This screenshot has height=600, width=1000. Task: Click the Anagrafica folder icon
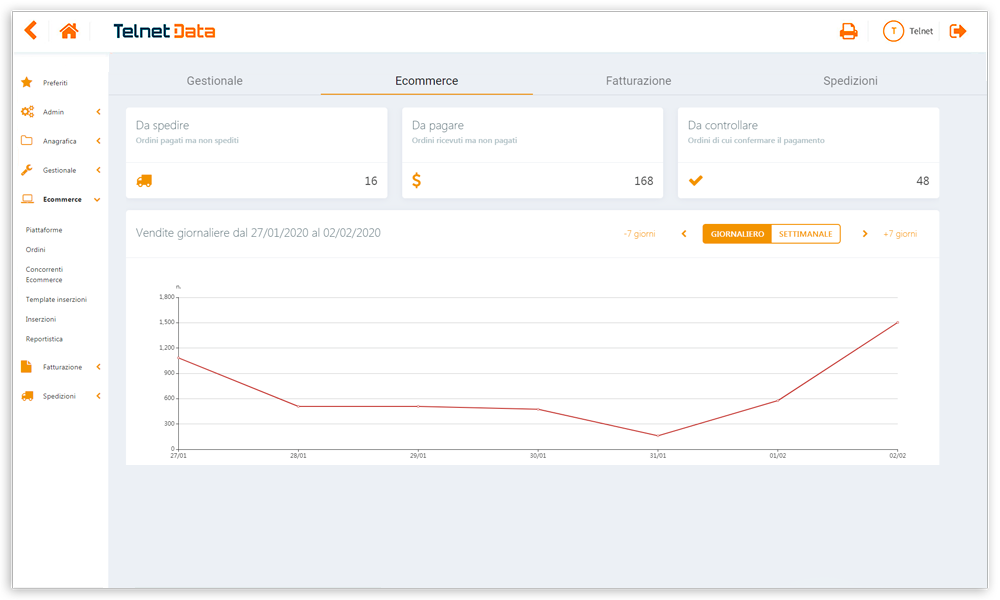[27, 140]
